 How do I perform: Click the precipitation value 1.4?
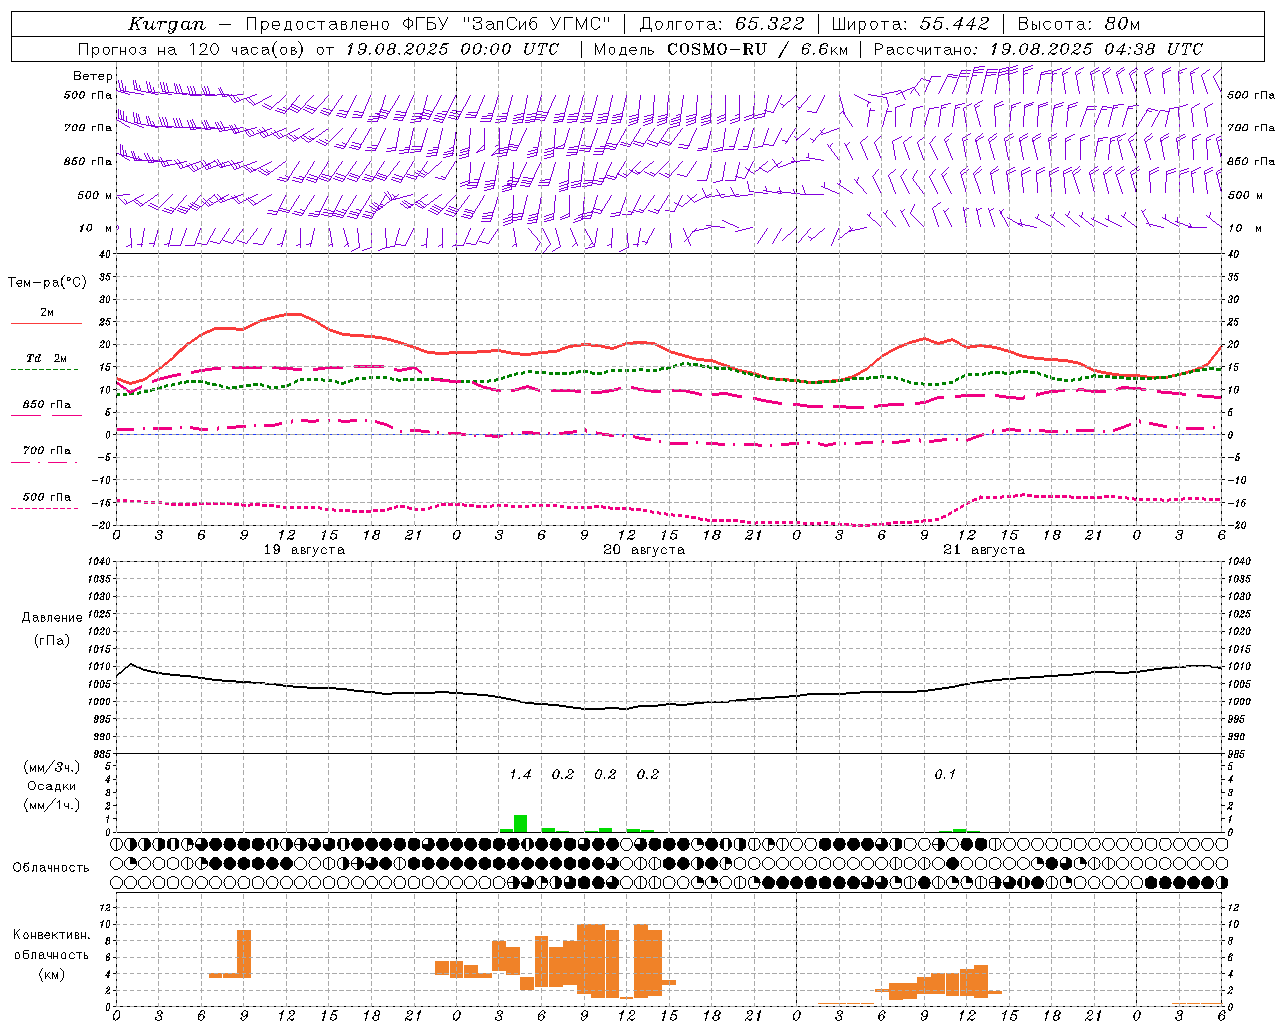[520, 775]
